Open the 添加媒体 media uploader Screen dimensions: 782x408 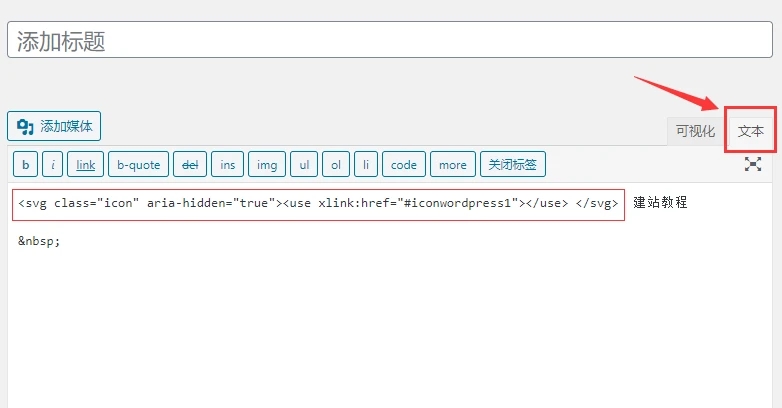(x=54, y=126)
